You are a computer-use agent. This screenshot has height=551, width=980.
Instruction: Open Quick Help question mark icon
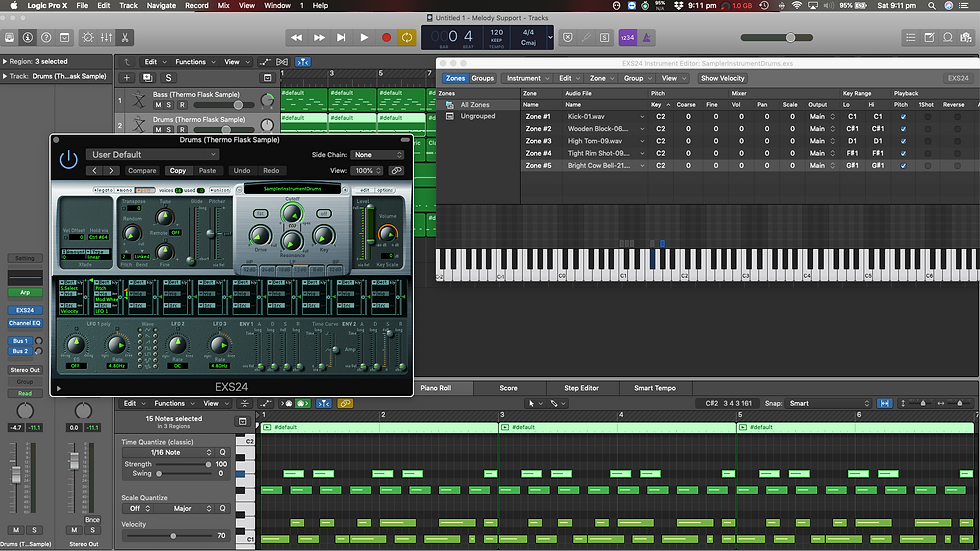tap(46, 37)
